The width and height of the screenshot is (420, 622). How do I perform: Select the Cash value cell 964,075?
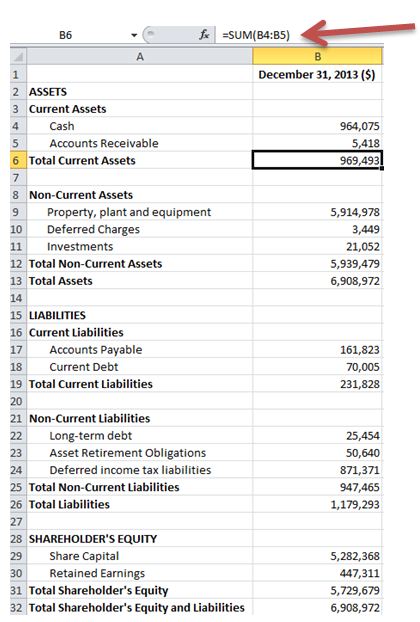pyautogui.click(x=318, y=126)
